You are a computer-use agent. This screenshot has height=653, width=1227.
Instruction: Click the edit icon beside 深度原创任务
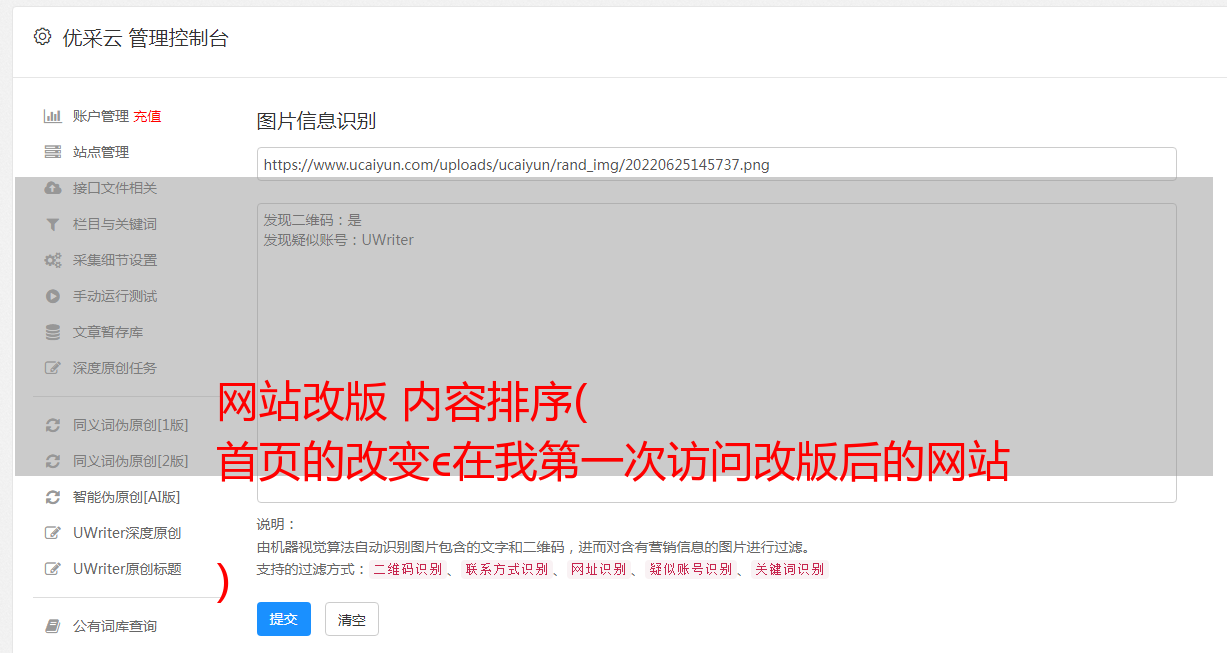53,368
